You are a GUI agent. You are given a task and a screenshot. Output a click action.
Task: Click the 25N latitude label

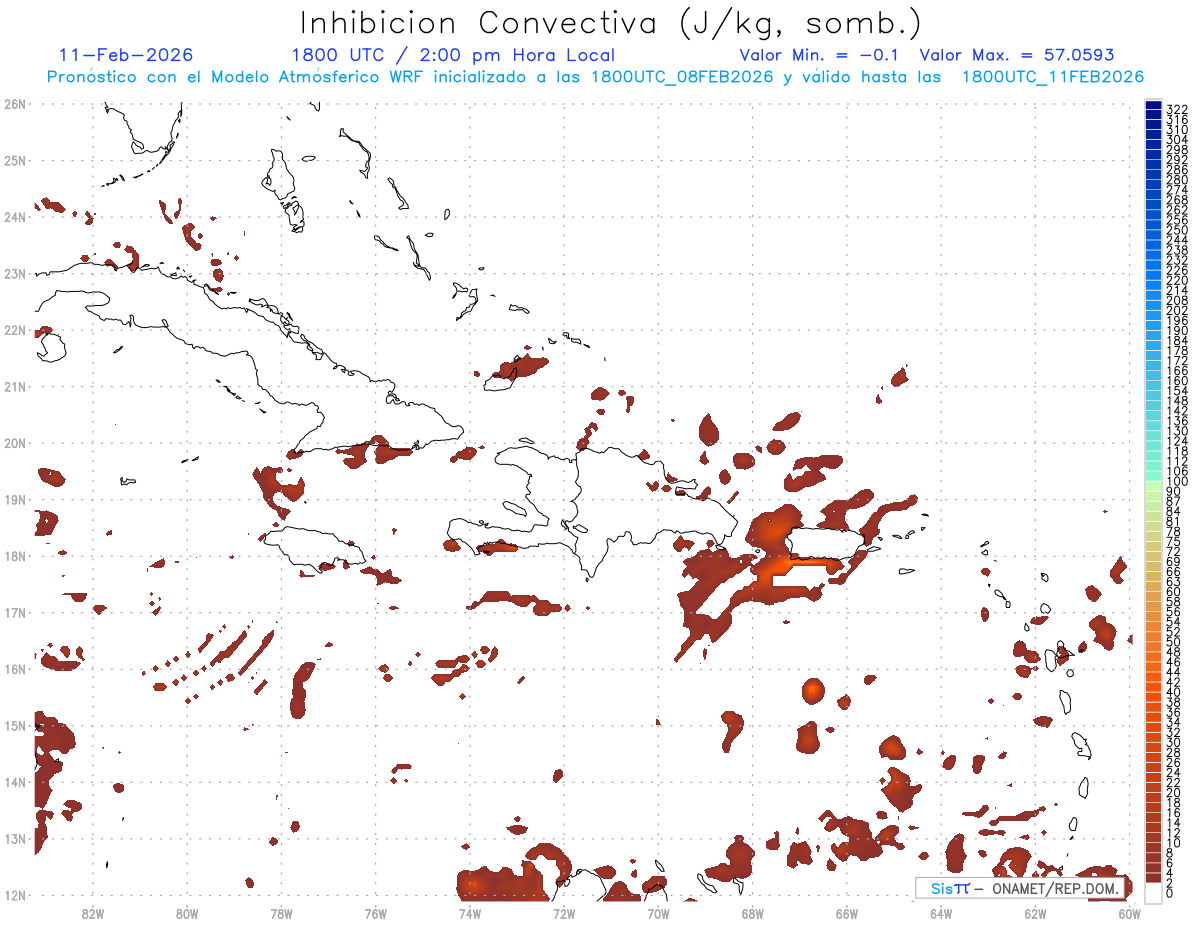pos(14,160)
